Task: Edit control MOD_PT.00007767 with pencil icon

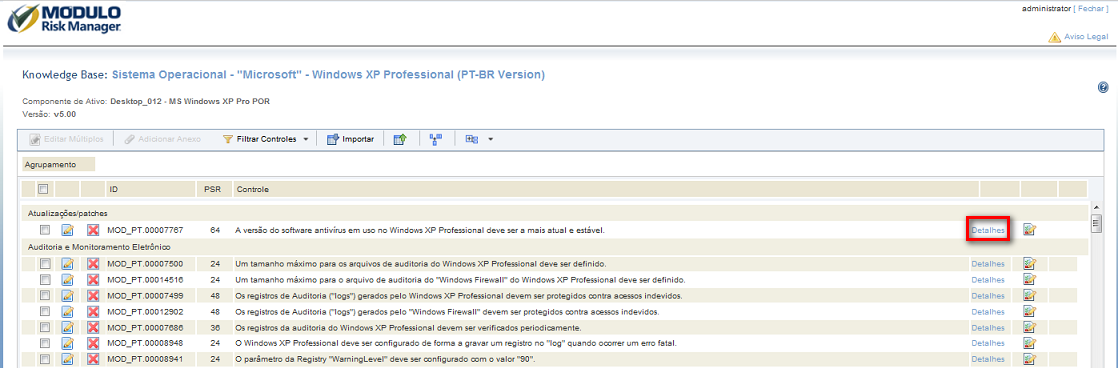Action: tap(68, 230)
